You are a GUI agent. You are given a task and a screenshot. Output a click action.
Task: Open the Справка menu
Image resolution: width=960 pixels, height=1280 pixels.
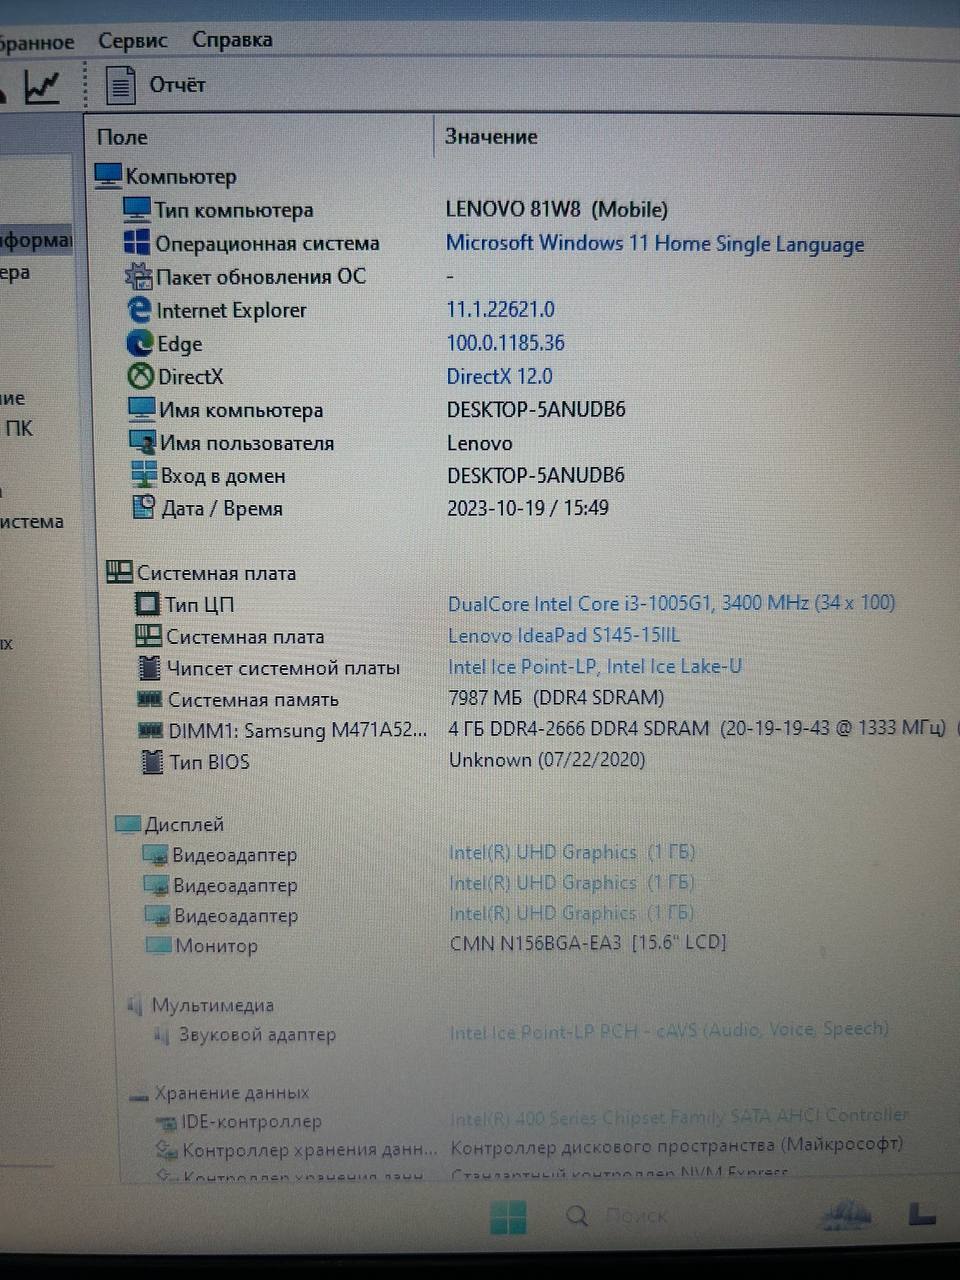click(232, 40)
